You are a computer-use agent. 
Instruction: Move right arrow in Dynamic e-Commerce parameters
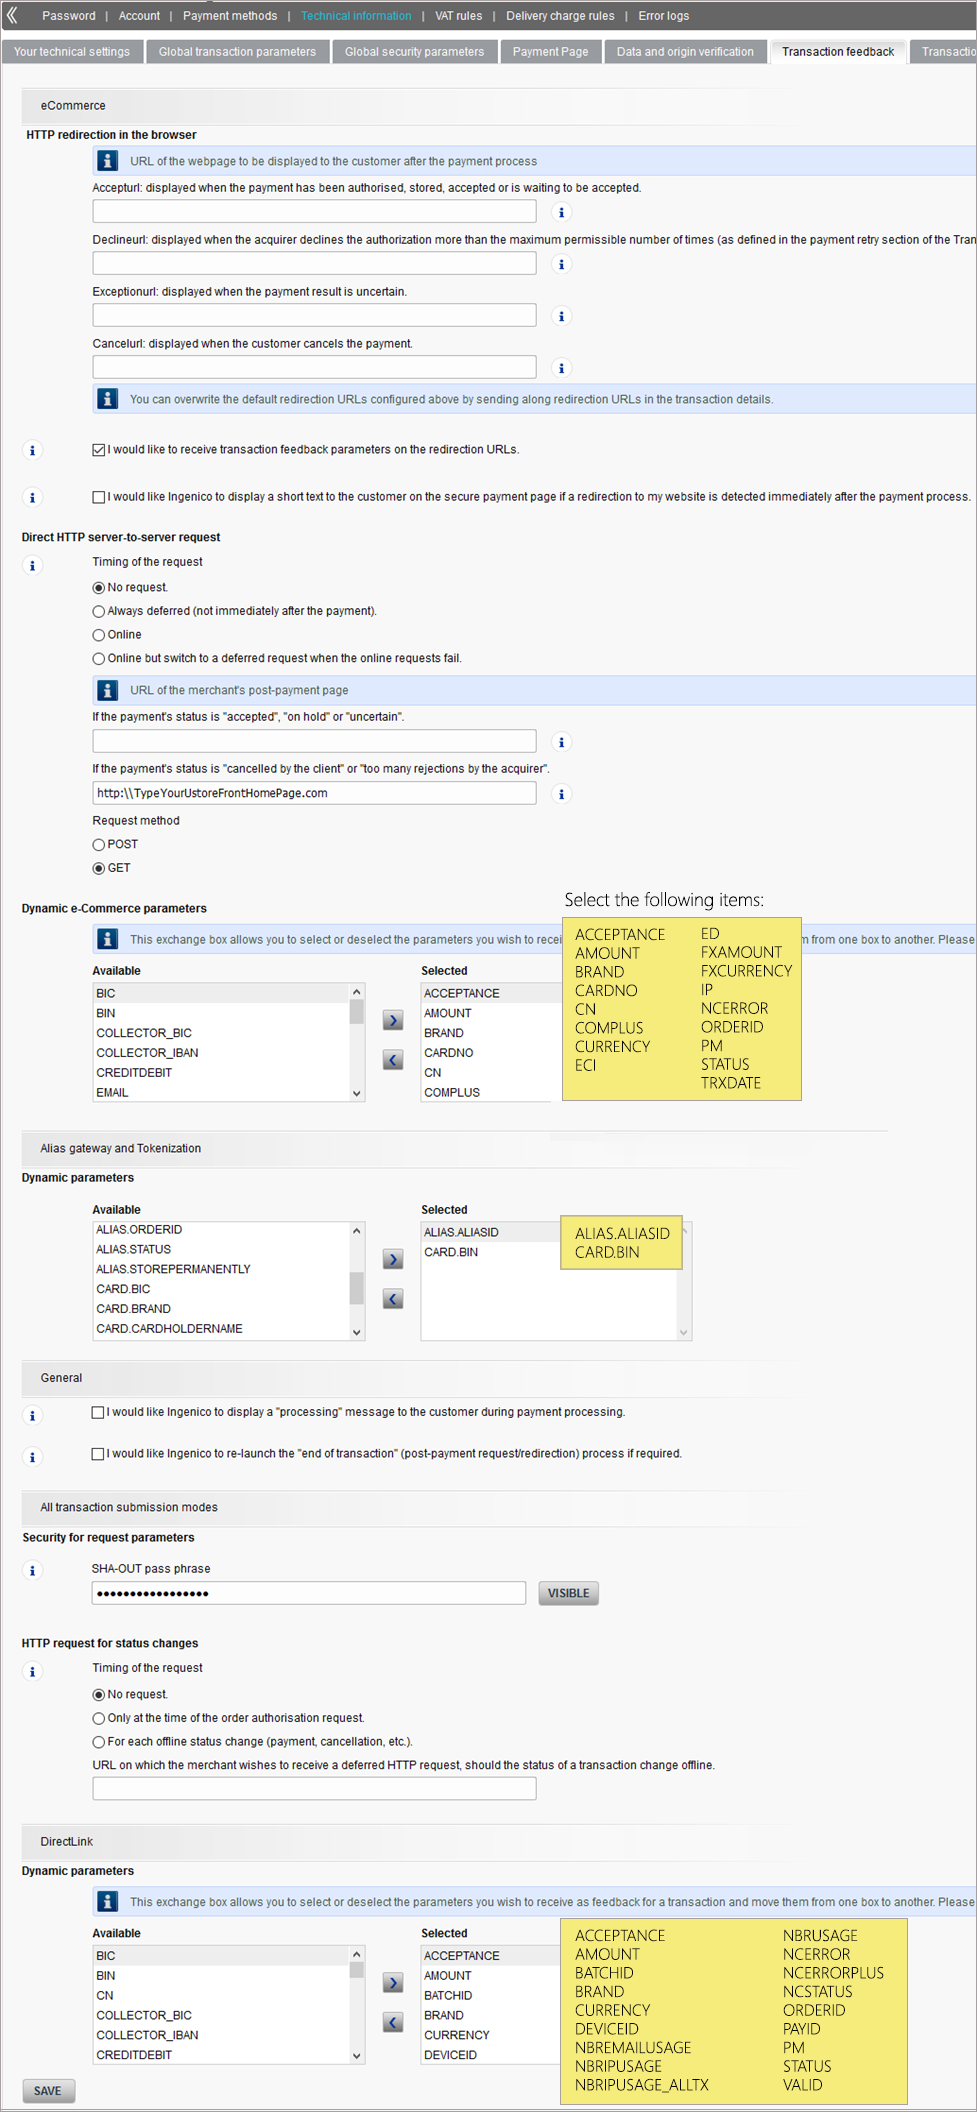tap(393, 1020)
